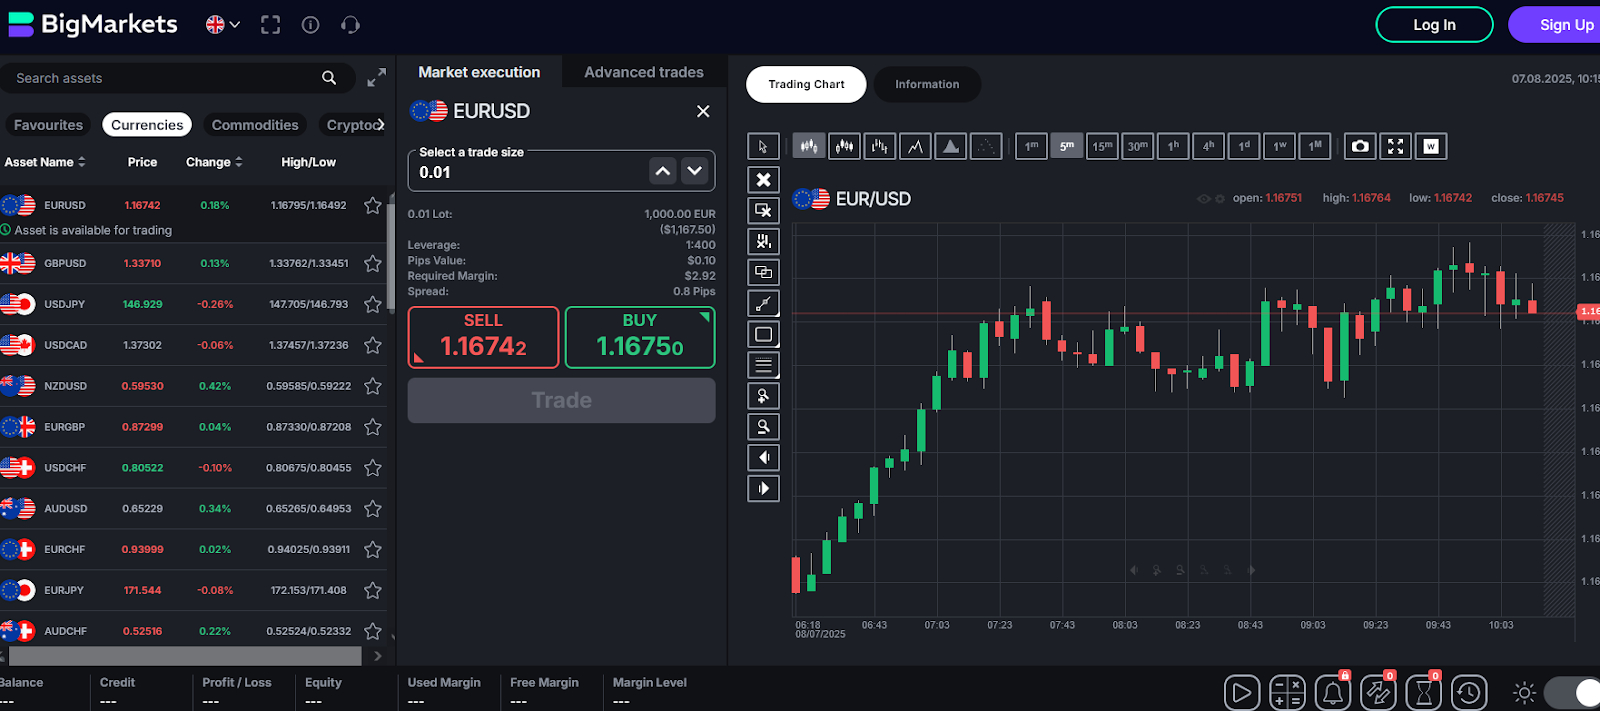Favourite the USDCHF asset star
The image size is (1600, 711).
point(373,468)
